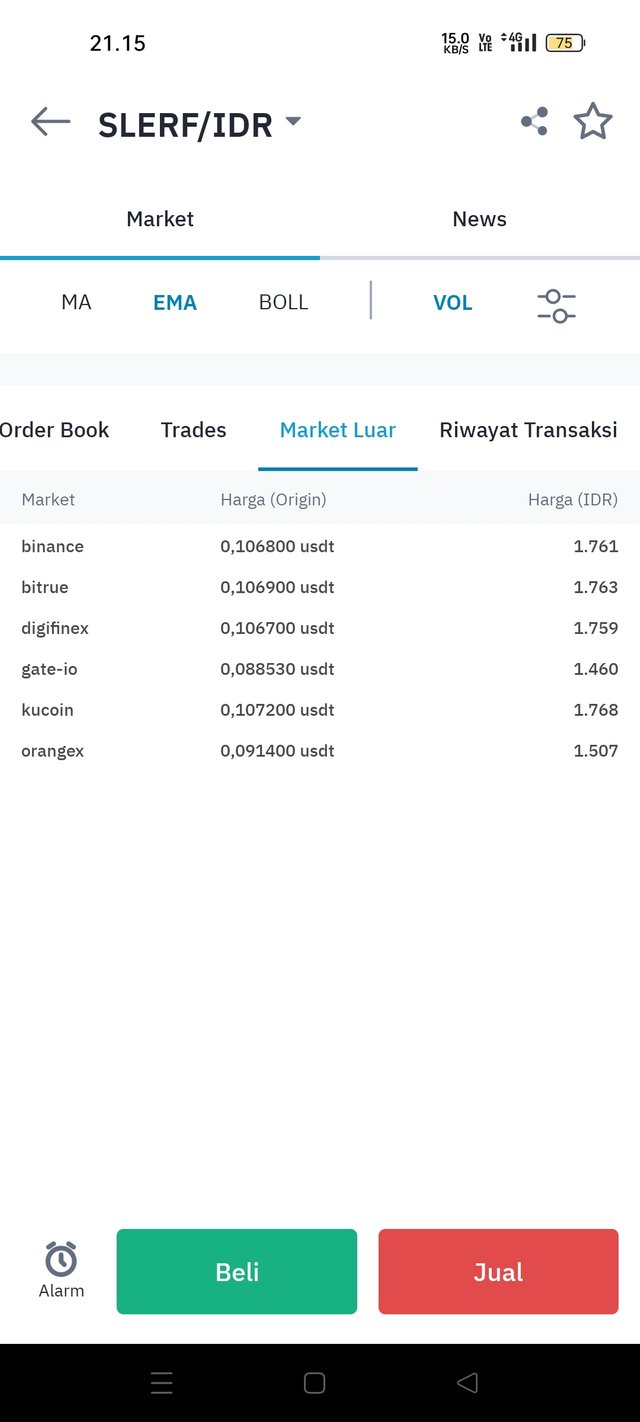The width and height of the screenshot is (640, 1422).
Task: Open the Riwayat Transaksi tab
Action: coord(528,430)
